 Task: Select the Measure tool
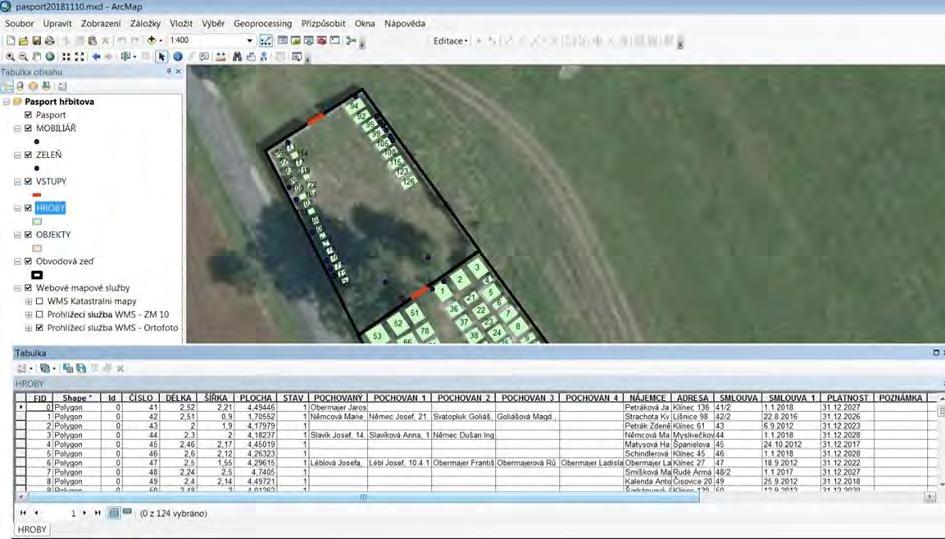point(221,57)
